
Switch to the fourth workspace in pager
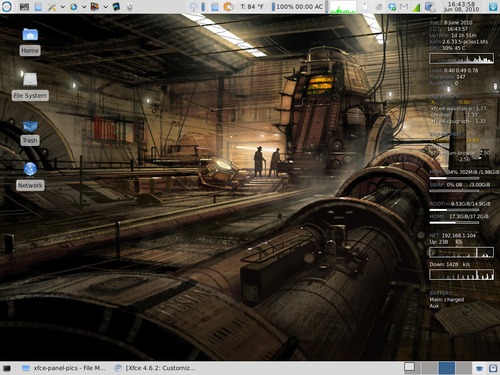pyautogui.click(x=464, y=368)
